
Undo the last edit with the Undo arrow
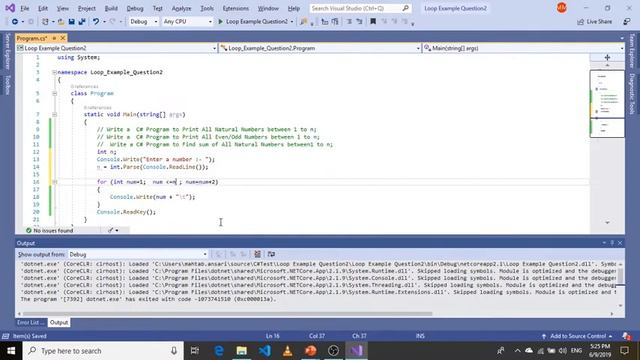96,22
